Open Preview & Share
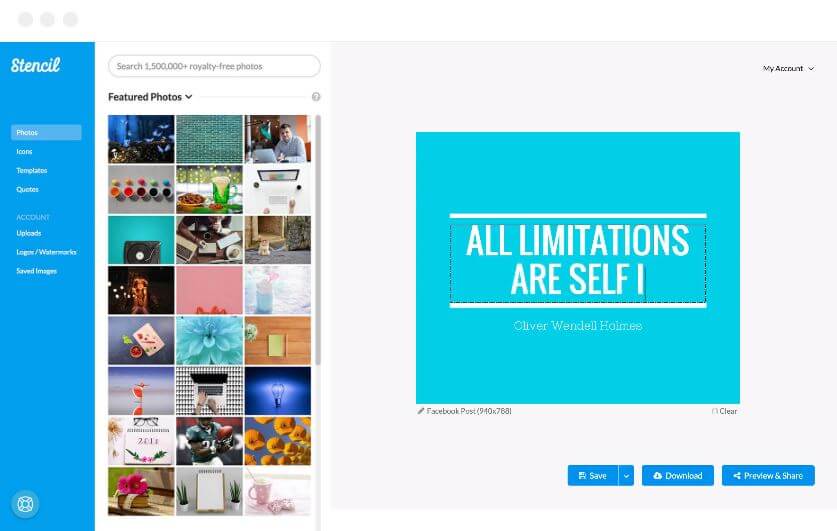Viewport: 837px width, 531px height. pos(768,475)
